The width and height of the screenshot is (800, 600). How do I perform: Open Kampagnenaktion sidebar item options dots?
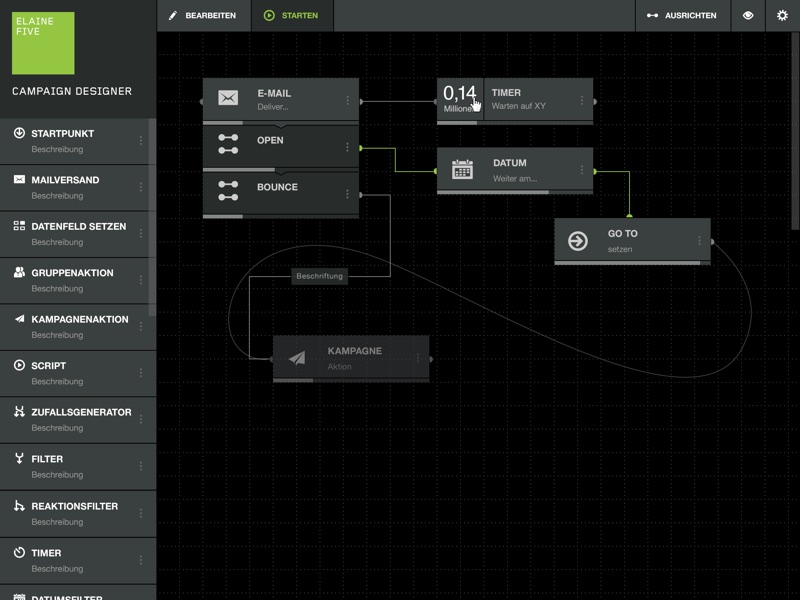coord(141,326)
